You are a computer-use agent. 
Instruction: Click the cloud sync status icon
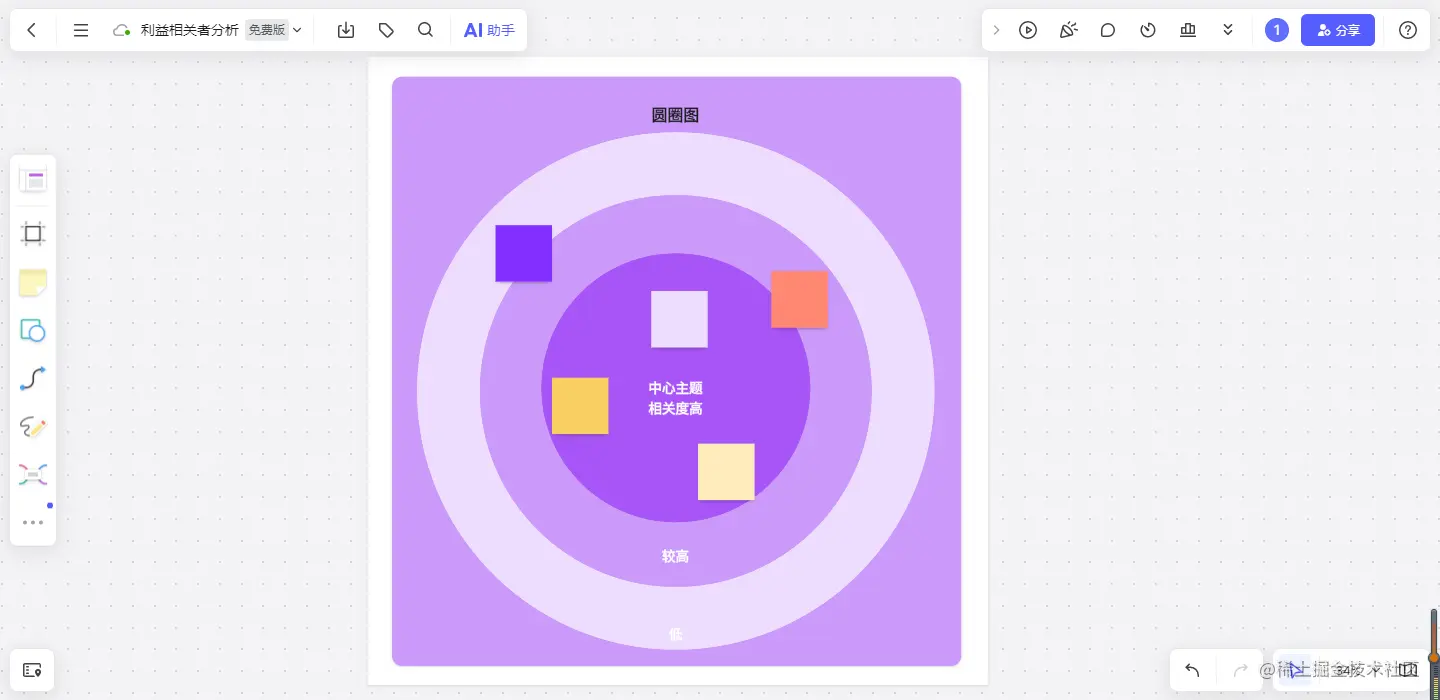point(122,30)
